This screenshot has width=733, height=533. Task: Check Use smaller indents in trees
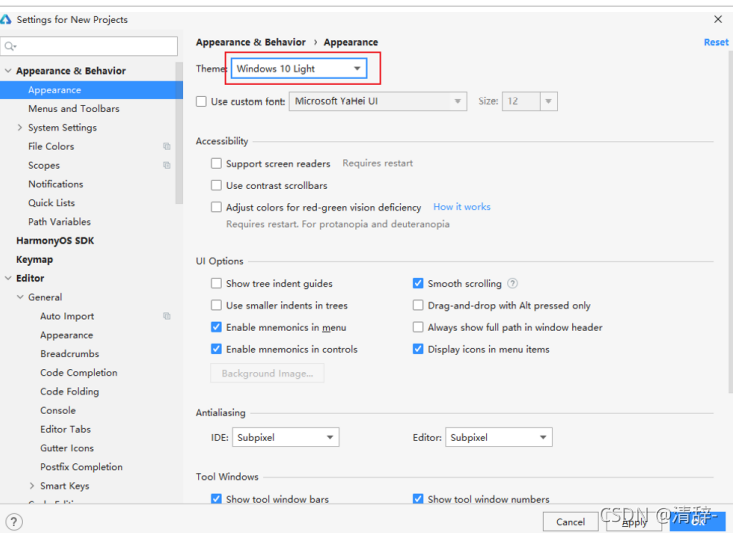tap(216, 305)
